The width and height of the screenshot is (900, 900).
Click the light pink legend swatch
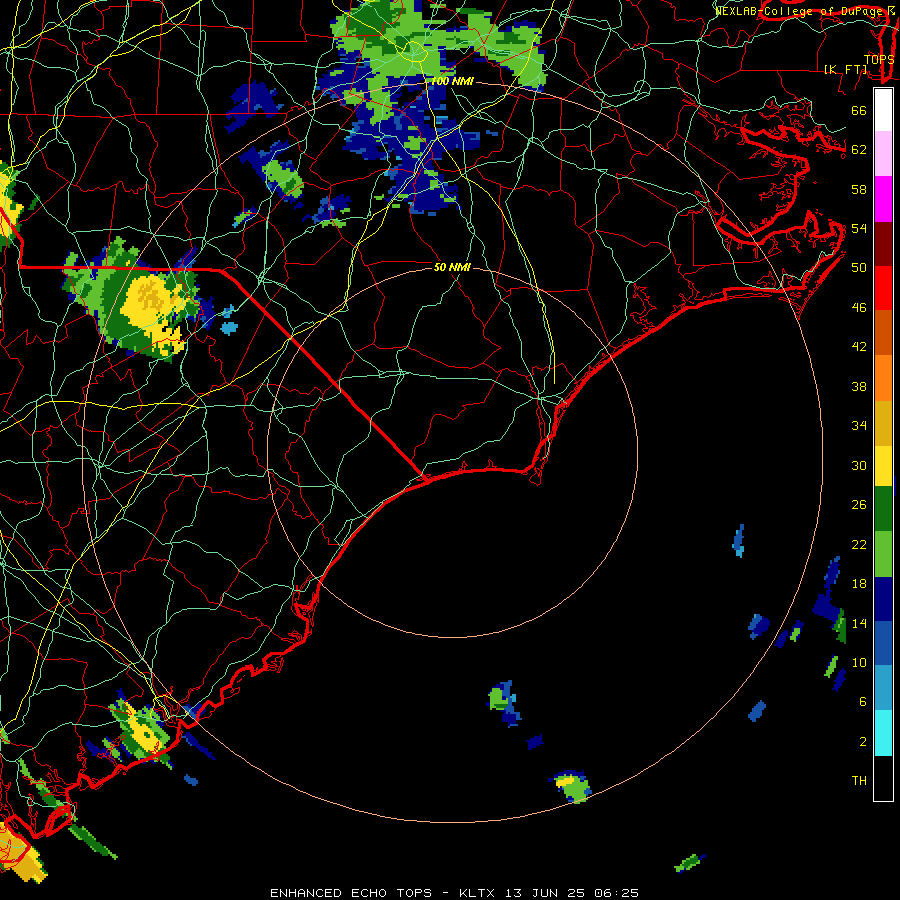883,153
